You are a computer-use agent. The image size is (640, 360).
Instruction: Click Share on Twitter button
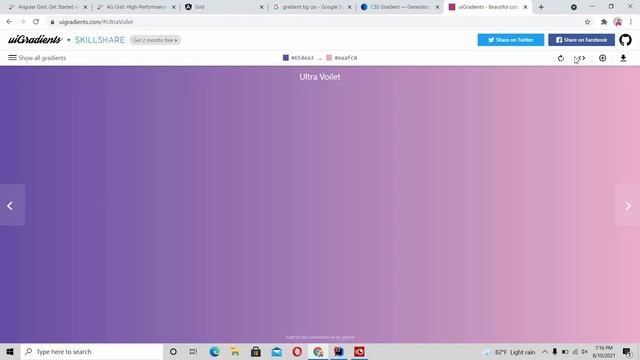(x=511, y=40)
